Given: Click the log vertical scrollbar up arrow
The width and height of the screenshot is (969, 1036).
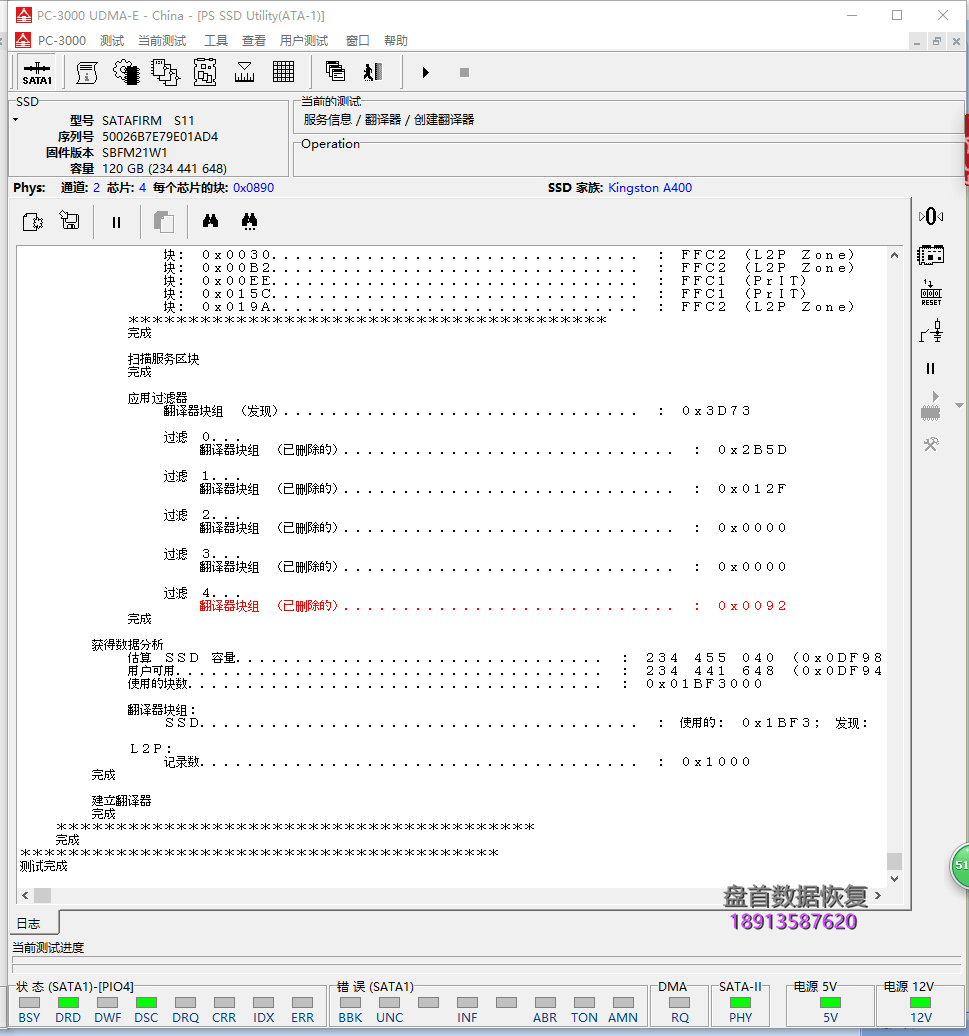Looking at the screenshot, I should coord(894,255).
